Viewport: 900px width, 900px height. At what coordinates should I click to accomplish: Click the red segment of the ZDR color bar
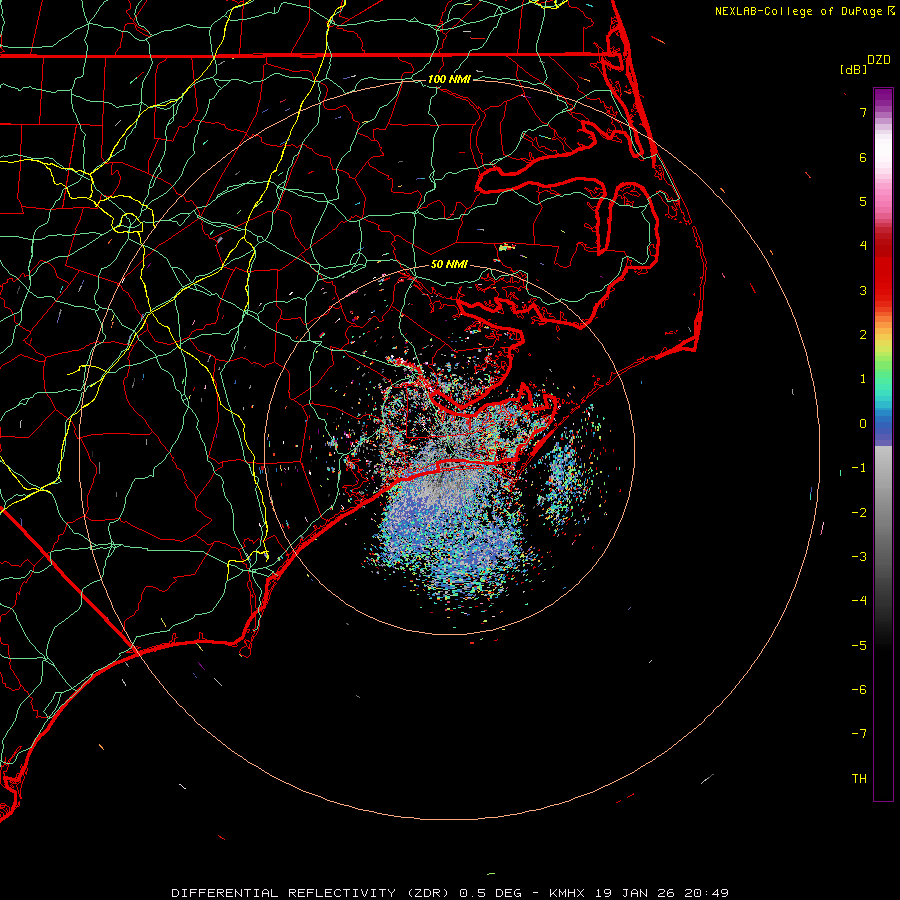883,270
